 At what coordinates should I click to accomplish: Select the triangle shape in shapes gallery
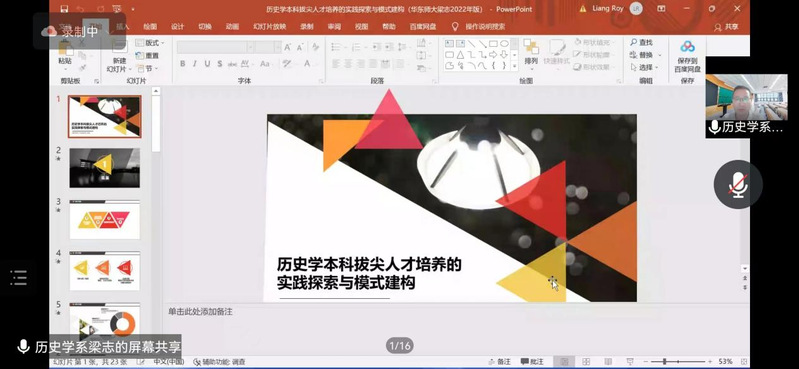[460, 55]
